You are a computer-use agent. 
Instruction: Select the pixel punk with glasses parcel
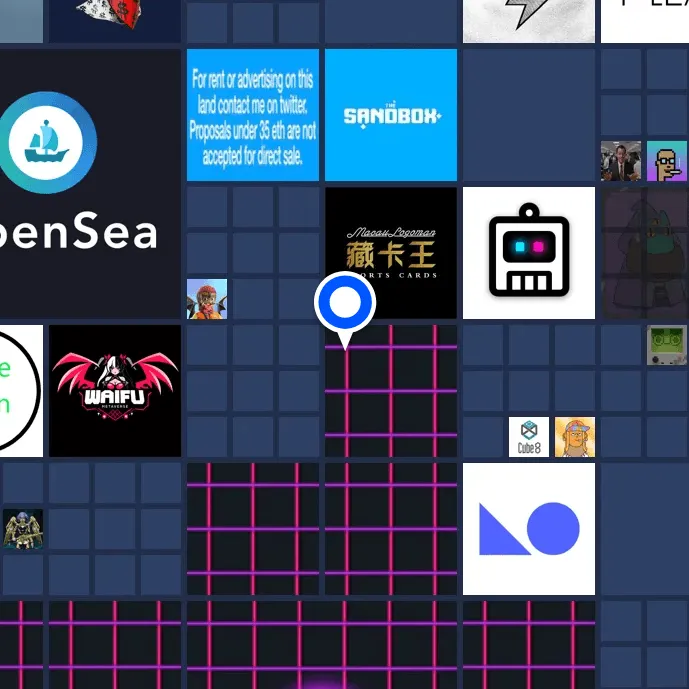click(x=667, y=161)
